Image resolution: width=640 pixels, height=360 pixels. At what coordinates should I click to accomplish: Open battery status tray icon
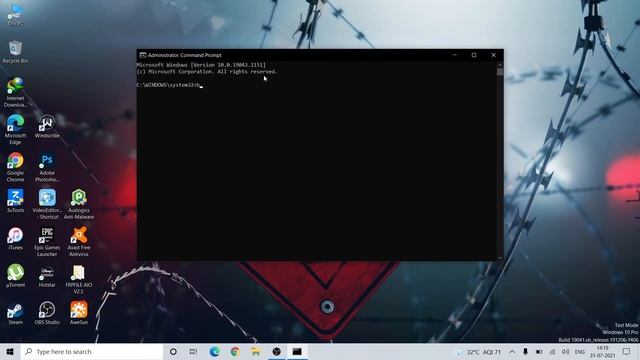pyautogui.click(x=539, y=352)
